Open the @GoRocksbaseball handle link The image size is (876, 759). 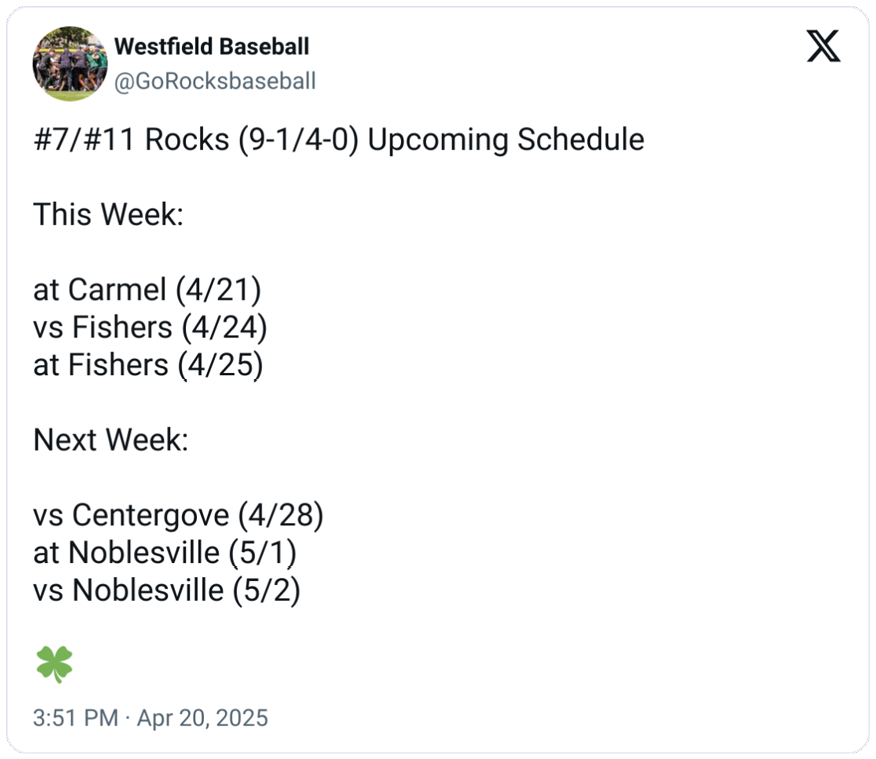[215, 81]
